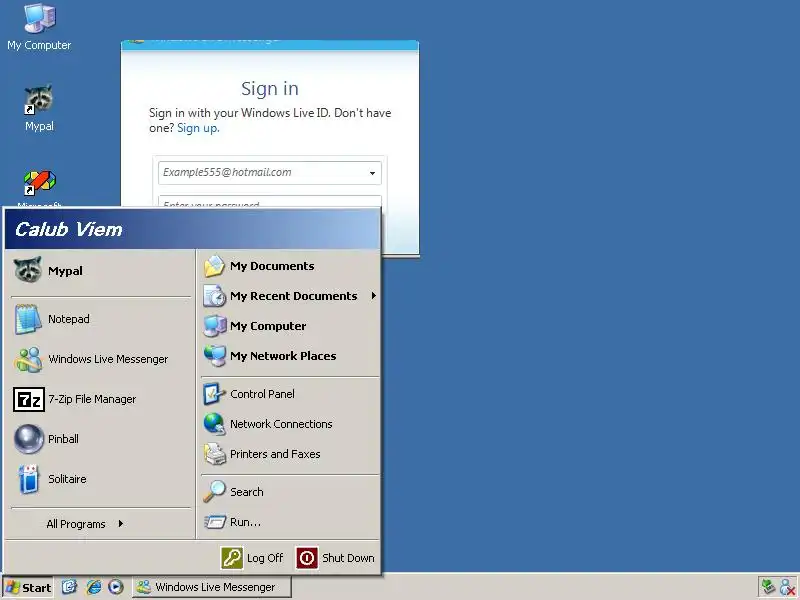Click the Log Off key icon
800x600 pixels.
[x=232, y=558]
